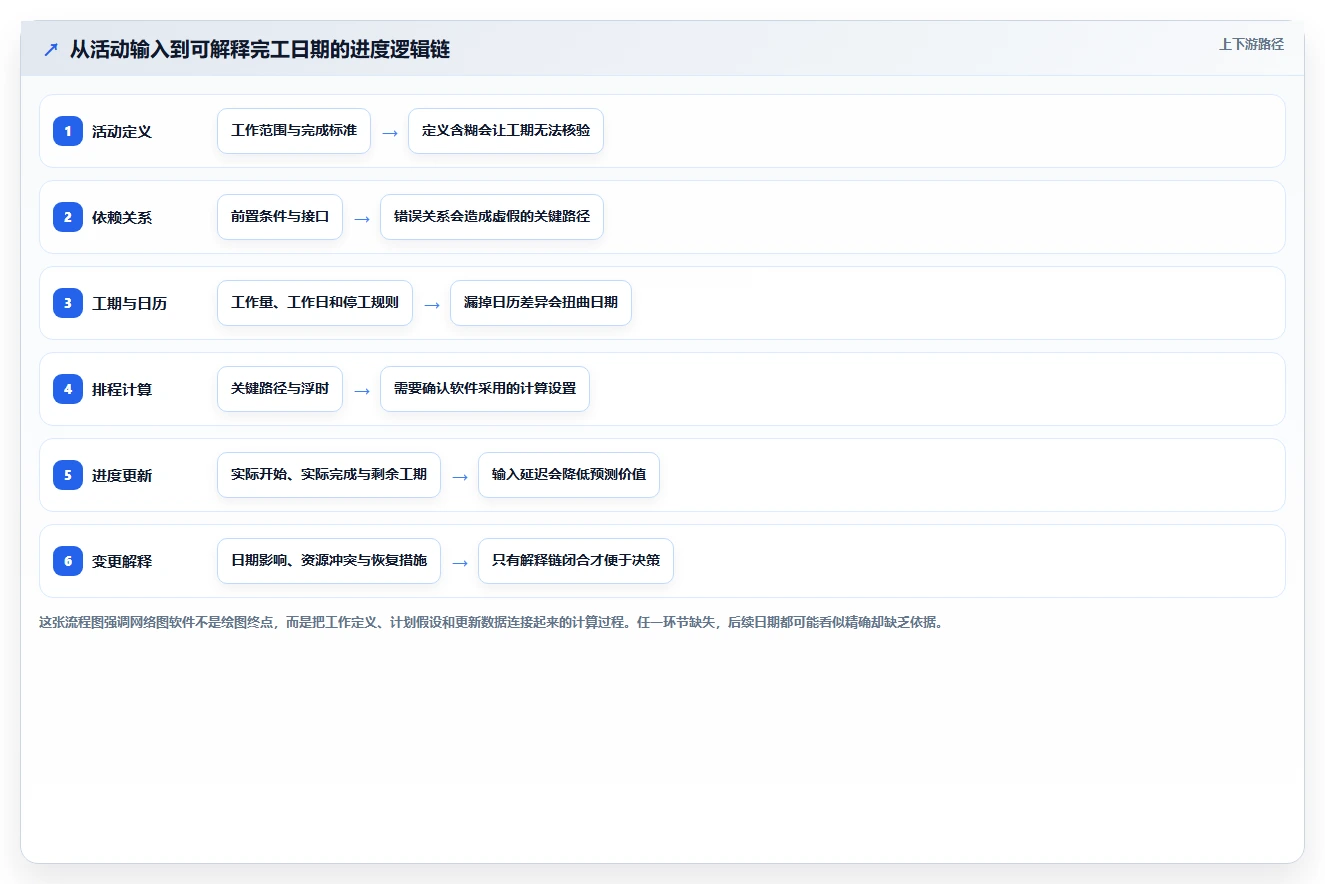The height and width of the screenshot is (884, 1325).
Task: Click the 关键路径与浮时 box
Action: click(280, 389)
